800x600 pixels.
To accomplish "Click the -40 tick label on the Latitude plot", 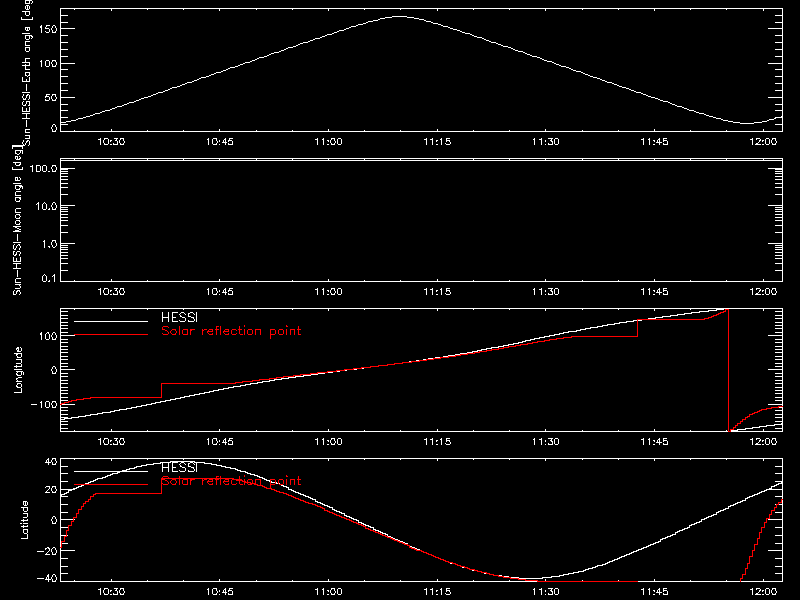I will tap(47, 578).
